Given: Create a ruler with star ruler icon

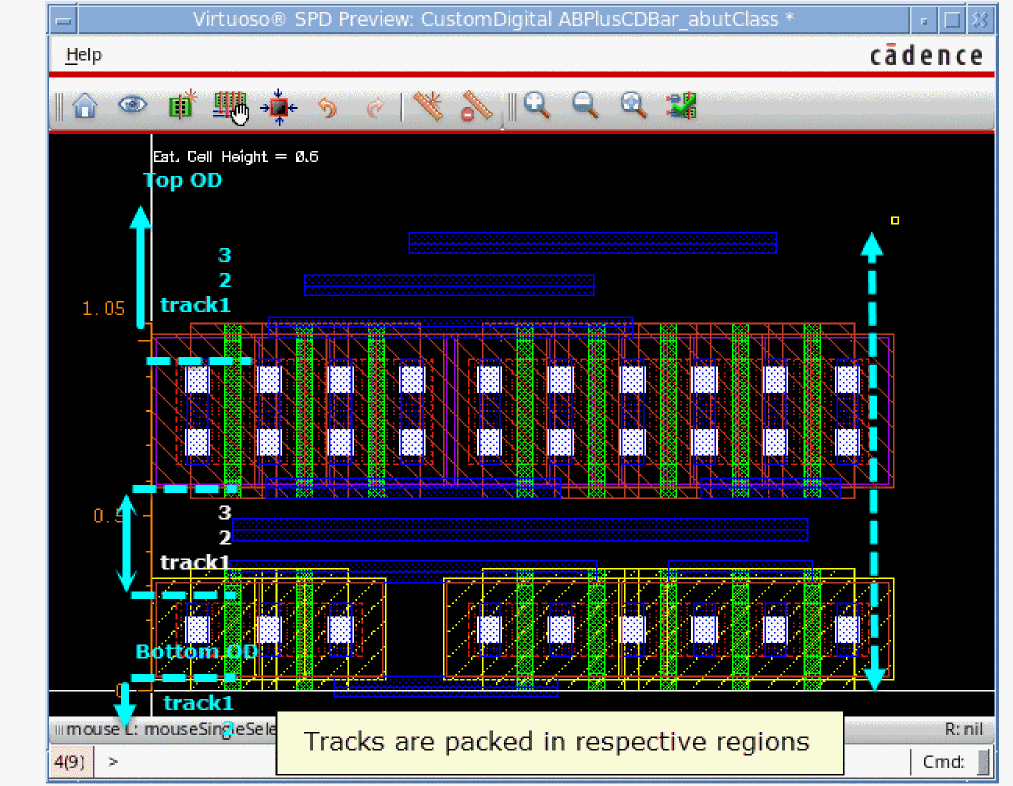Looking at the screenshot, I should [428, 105].
